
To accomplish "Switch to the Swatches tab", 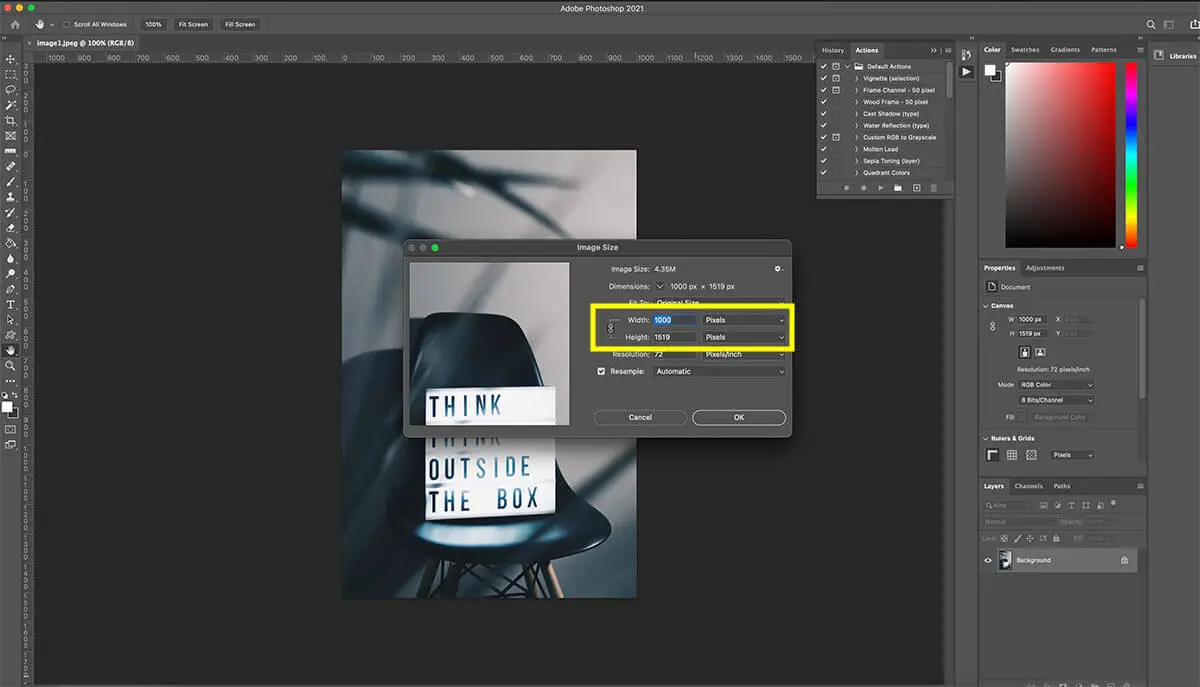I will [x=1025, y=50].
